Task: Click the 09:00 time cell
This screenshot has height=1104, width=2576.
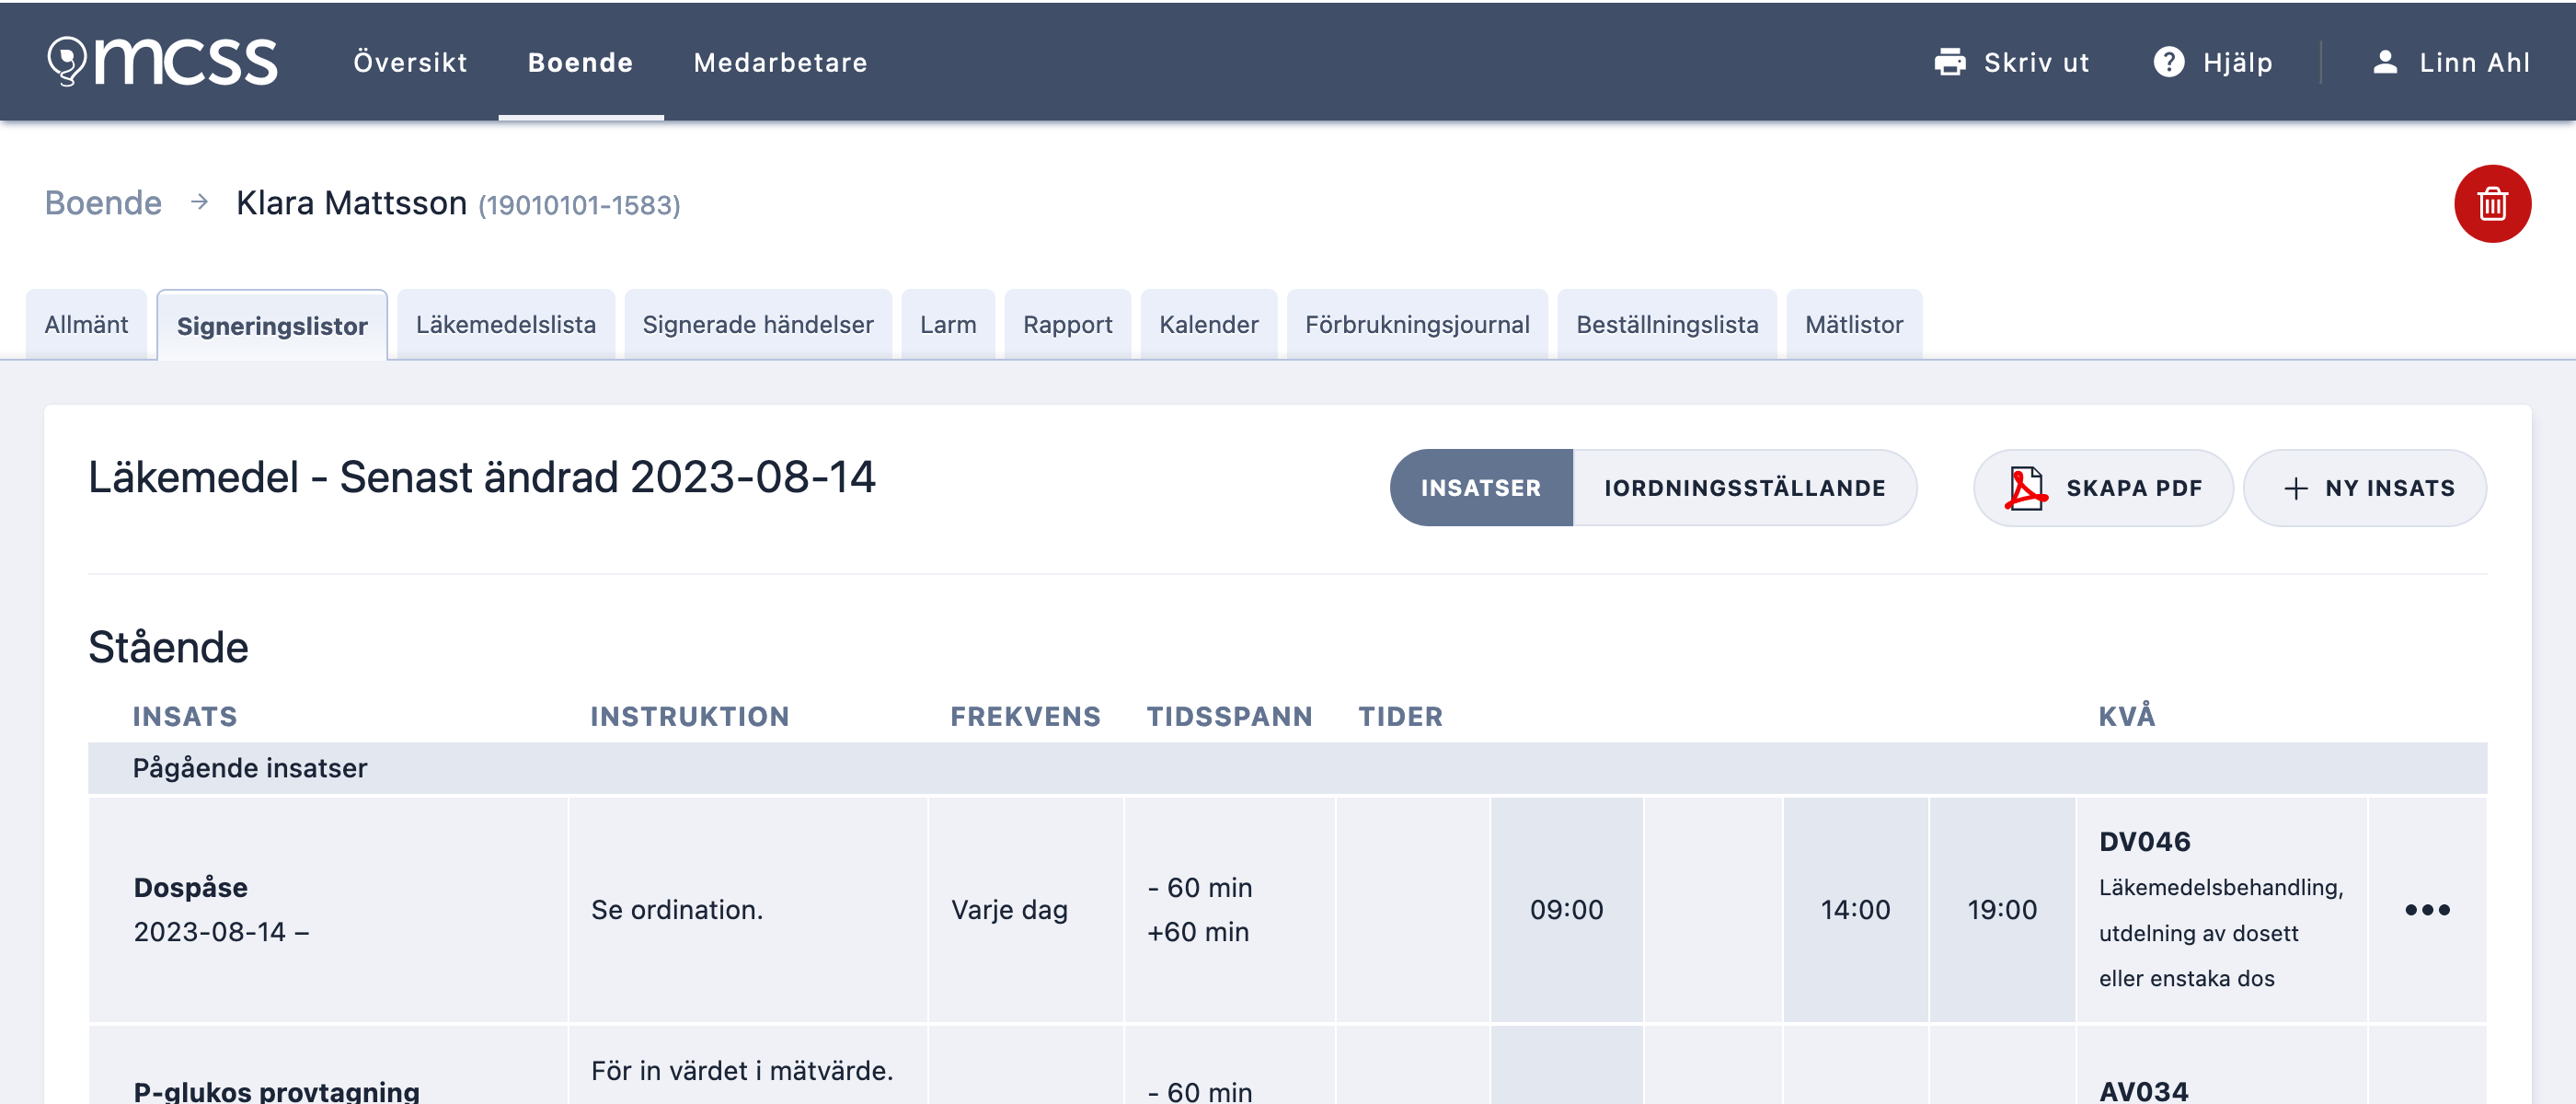Action: 1566,909
